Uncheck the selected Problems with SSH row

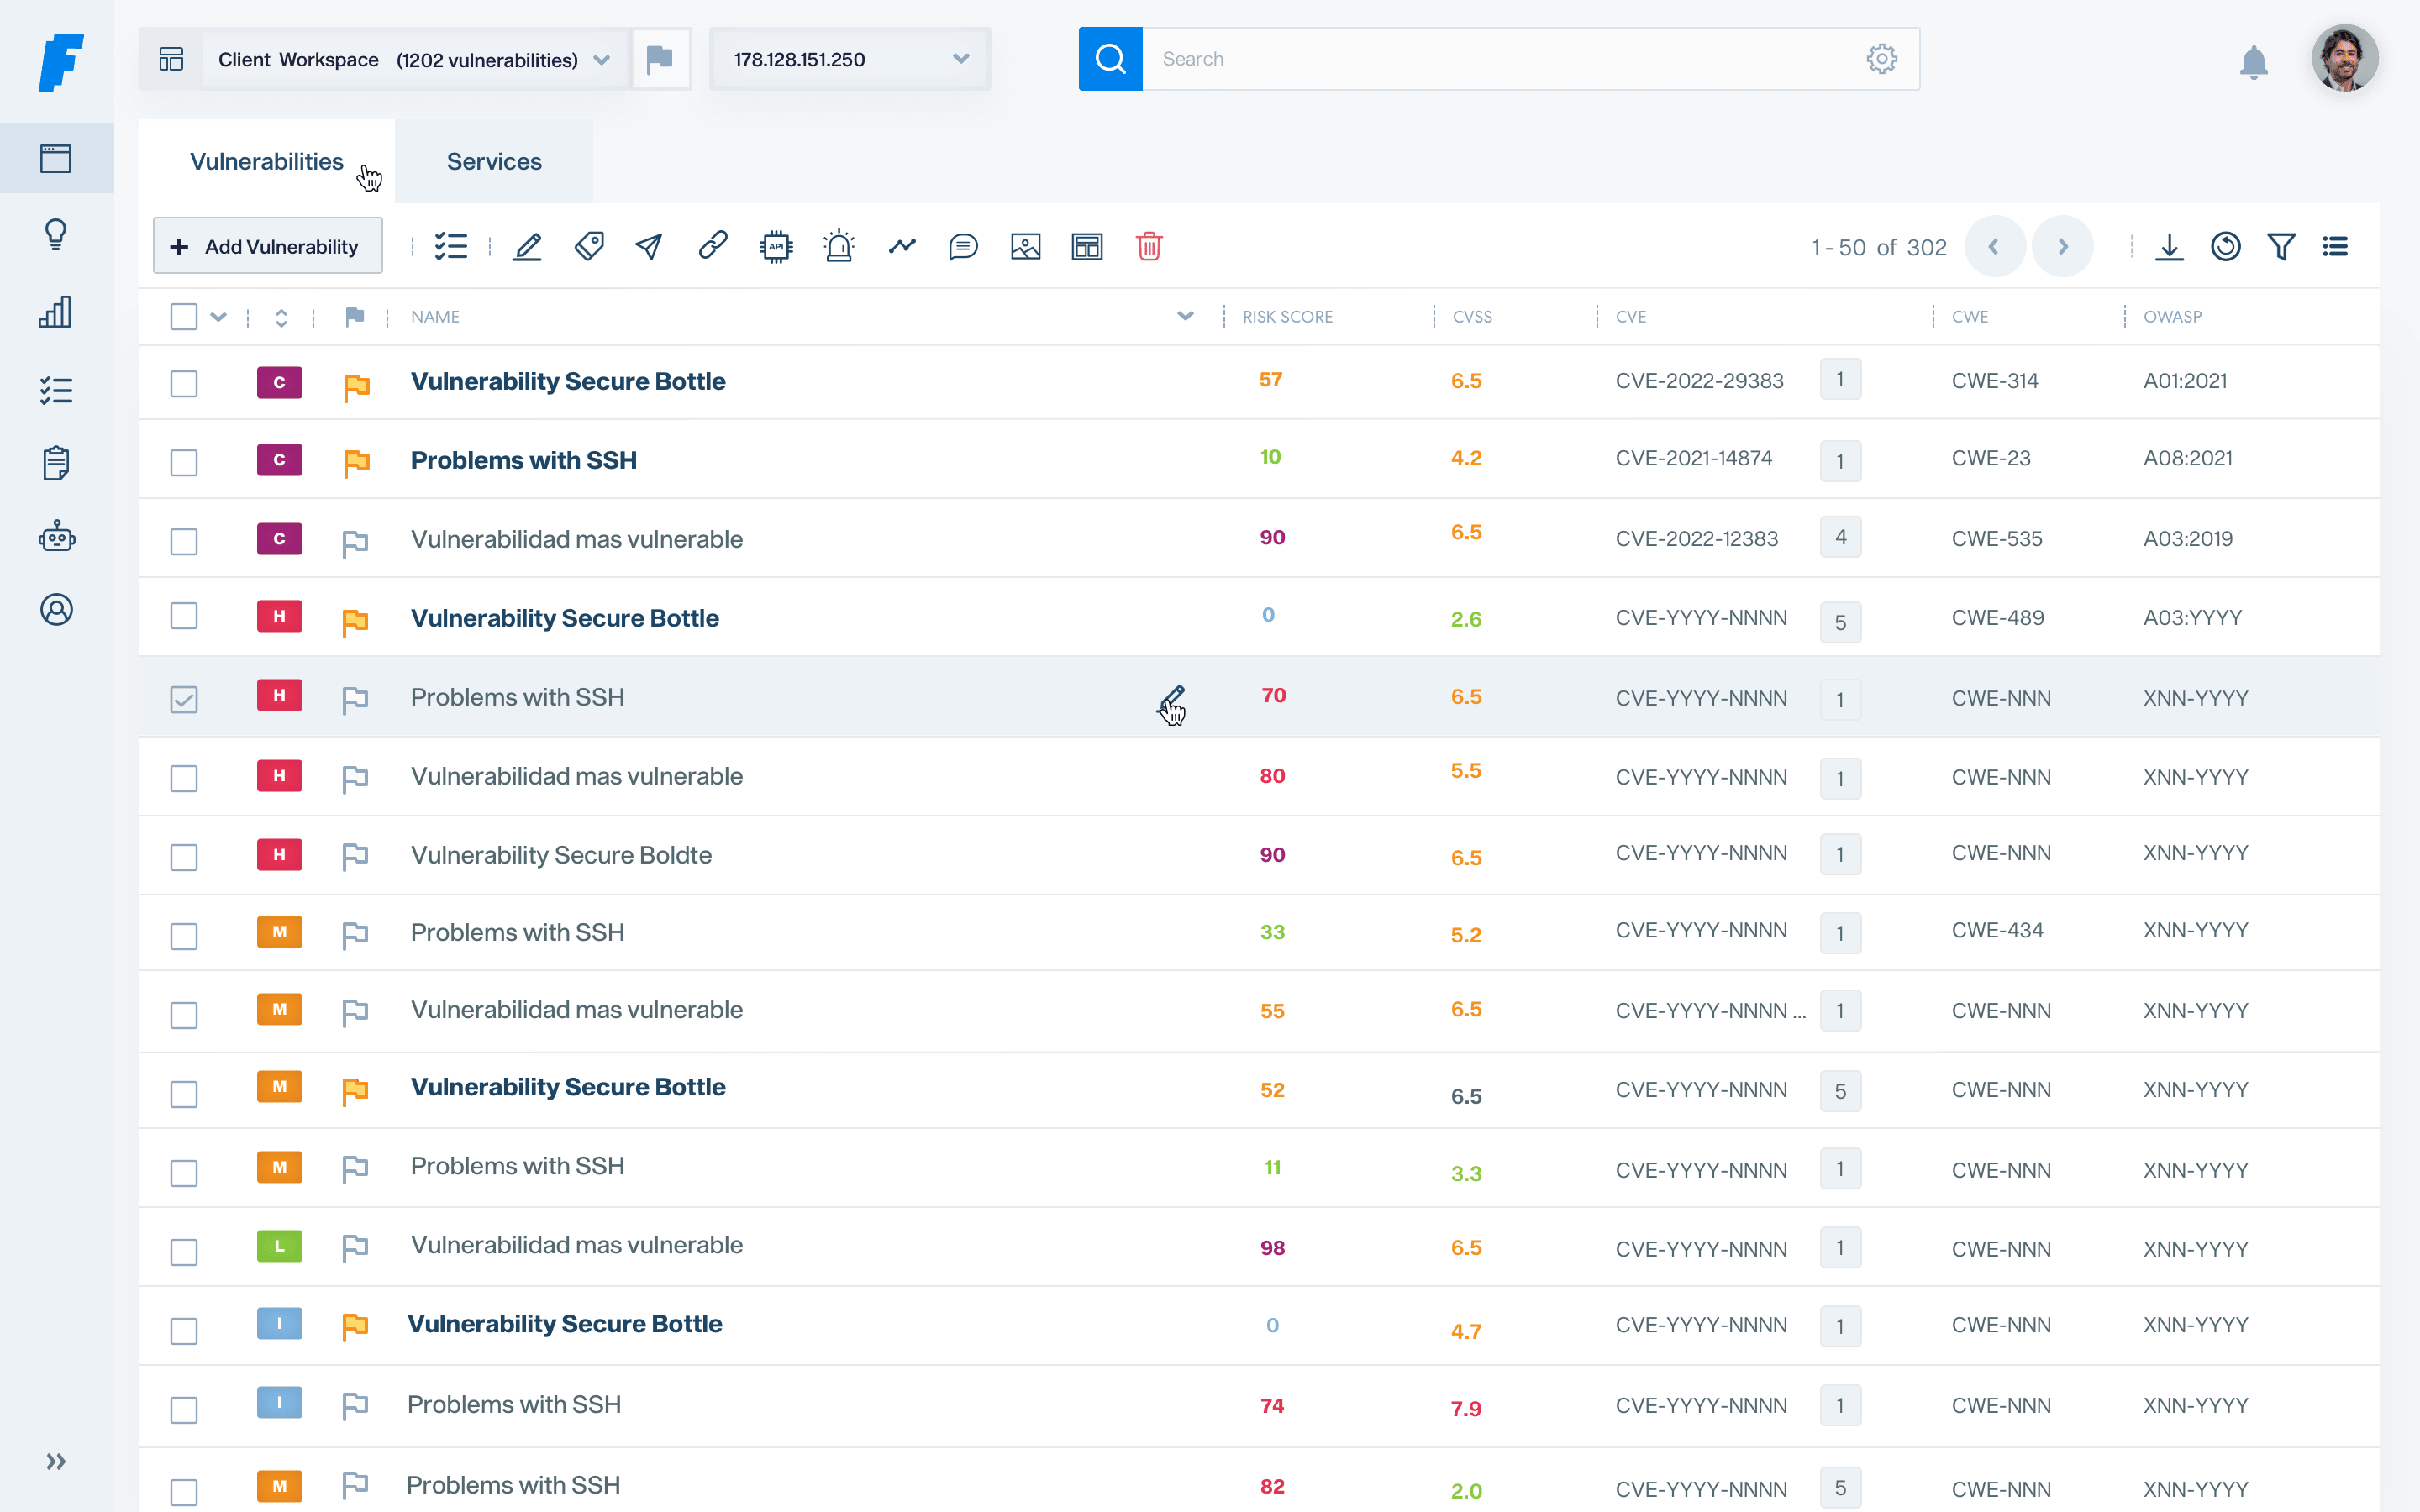tap(184, 699)
